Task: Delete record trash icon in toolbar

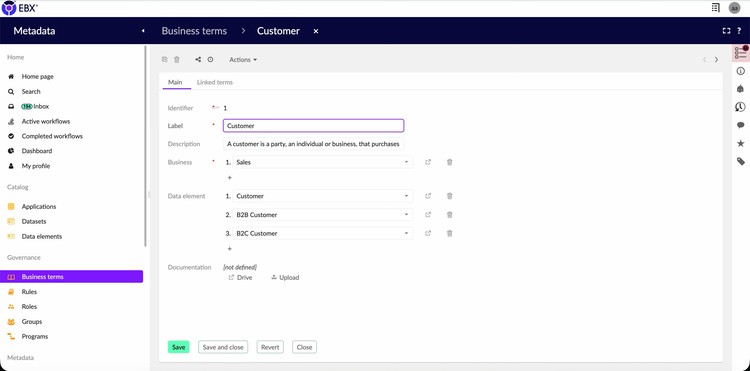Action: (176, 60)
